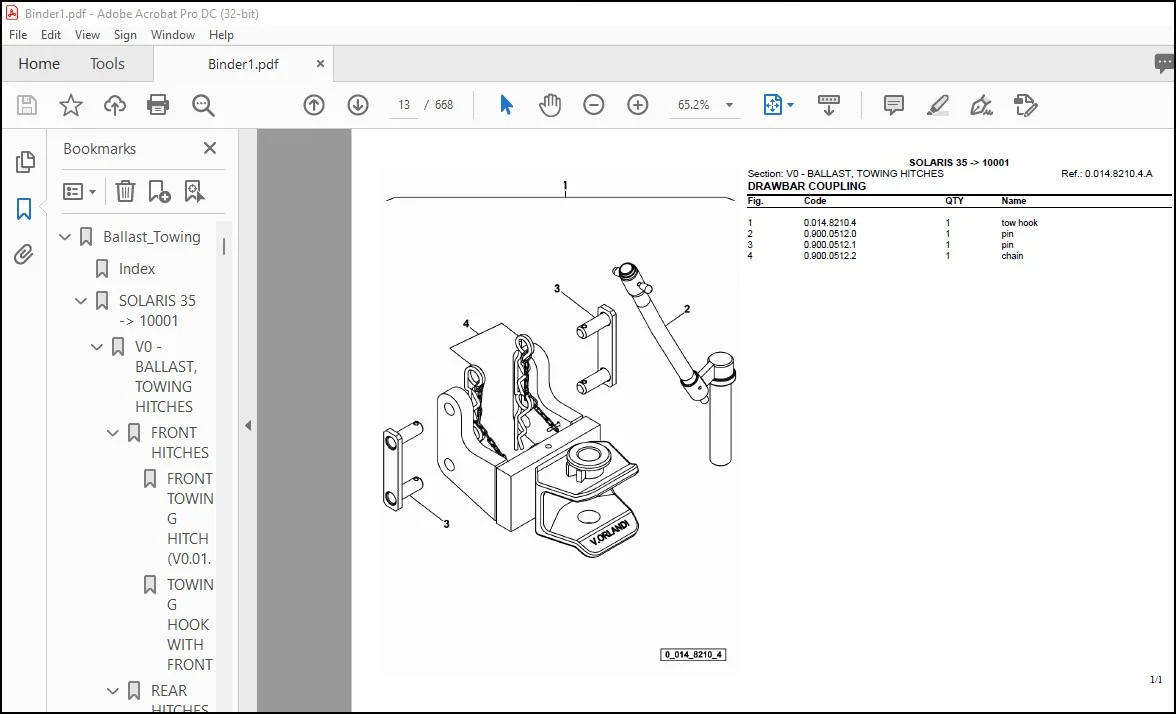
Task: Find current bookmark icon
Action: coord(194,192)
